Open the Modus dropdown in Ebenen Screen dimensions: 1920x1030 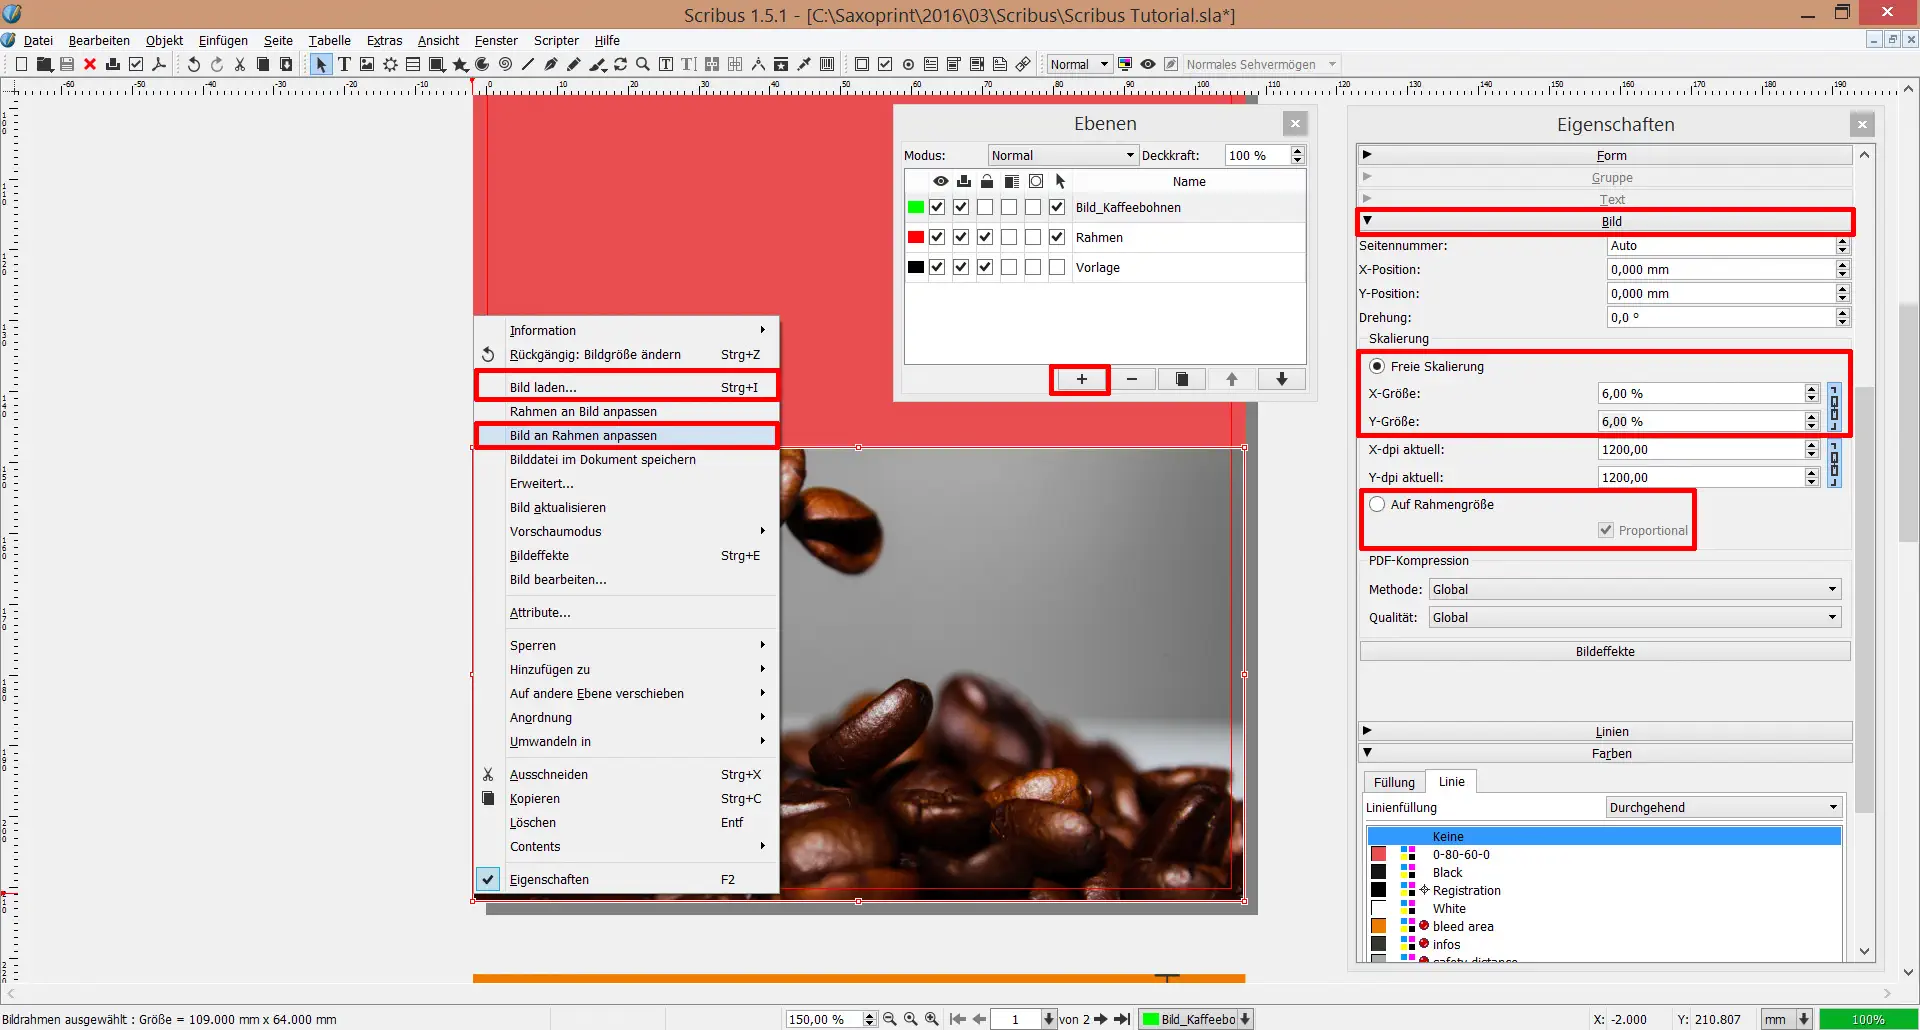[1061, 155]
